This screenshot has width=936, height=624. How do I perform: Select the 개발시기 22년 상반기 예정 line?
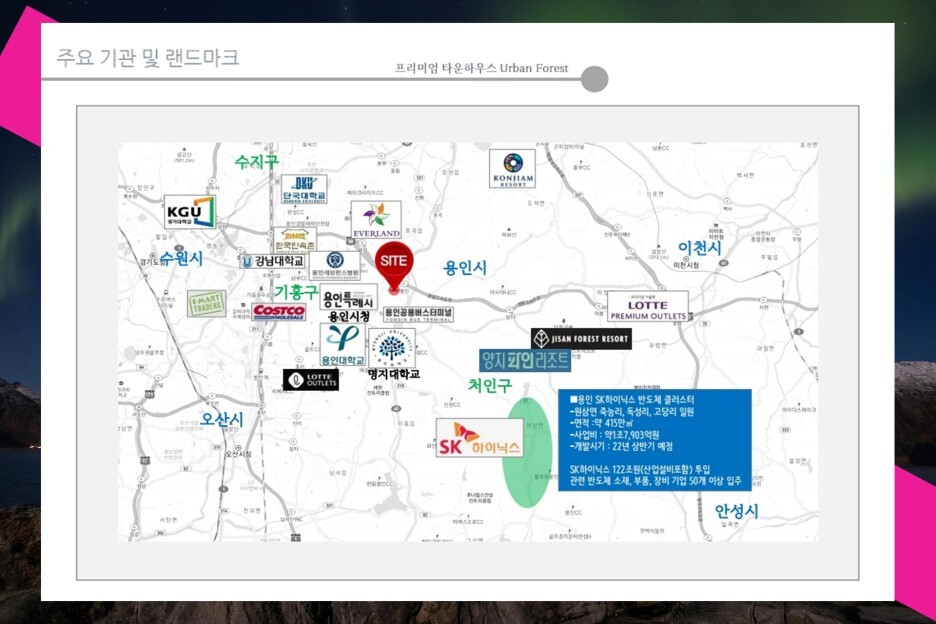[621, 446]
